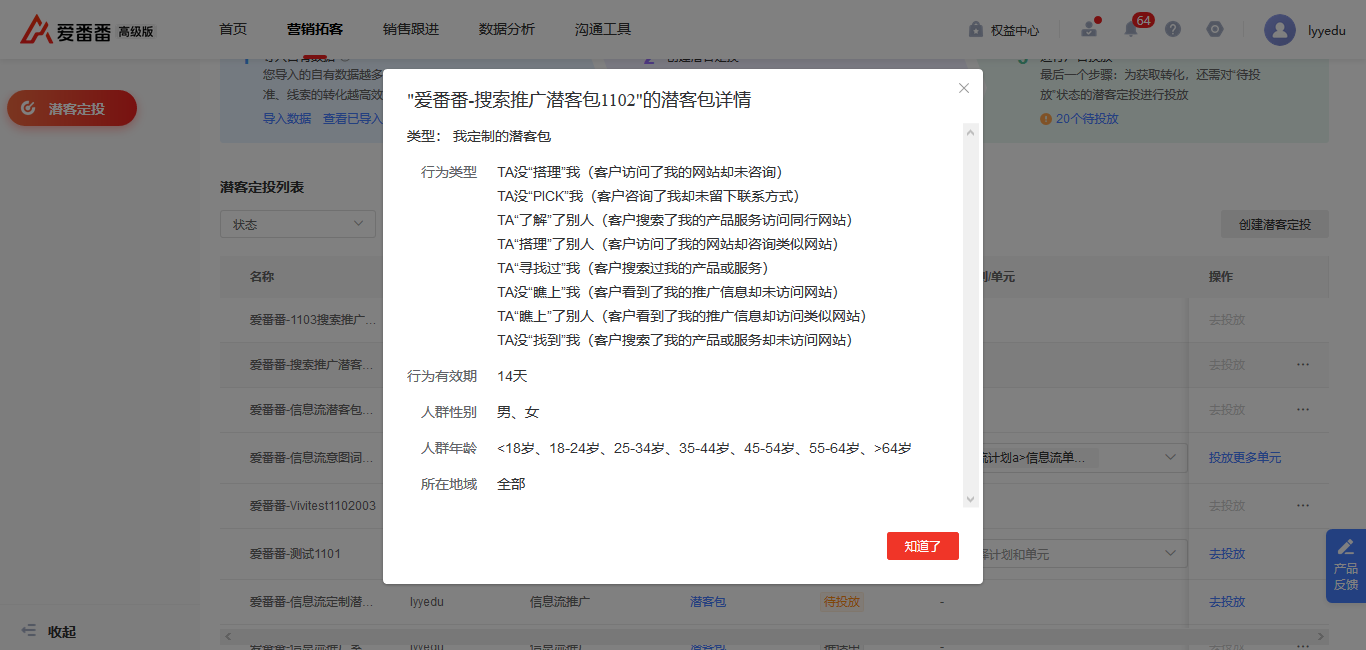This screenshot has height=650, width=1366.
Task: Click the user avatar icon
Action: pos(1280,30)
